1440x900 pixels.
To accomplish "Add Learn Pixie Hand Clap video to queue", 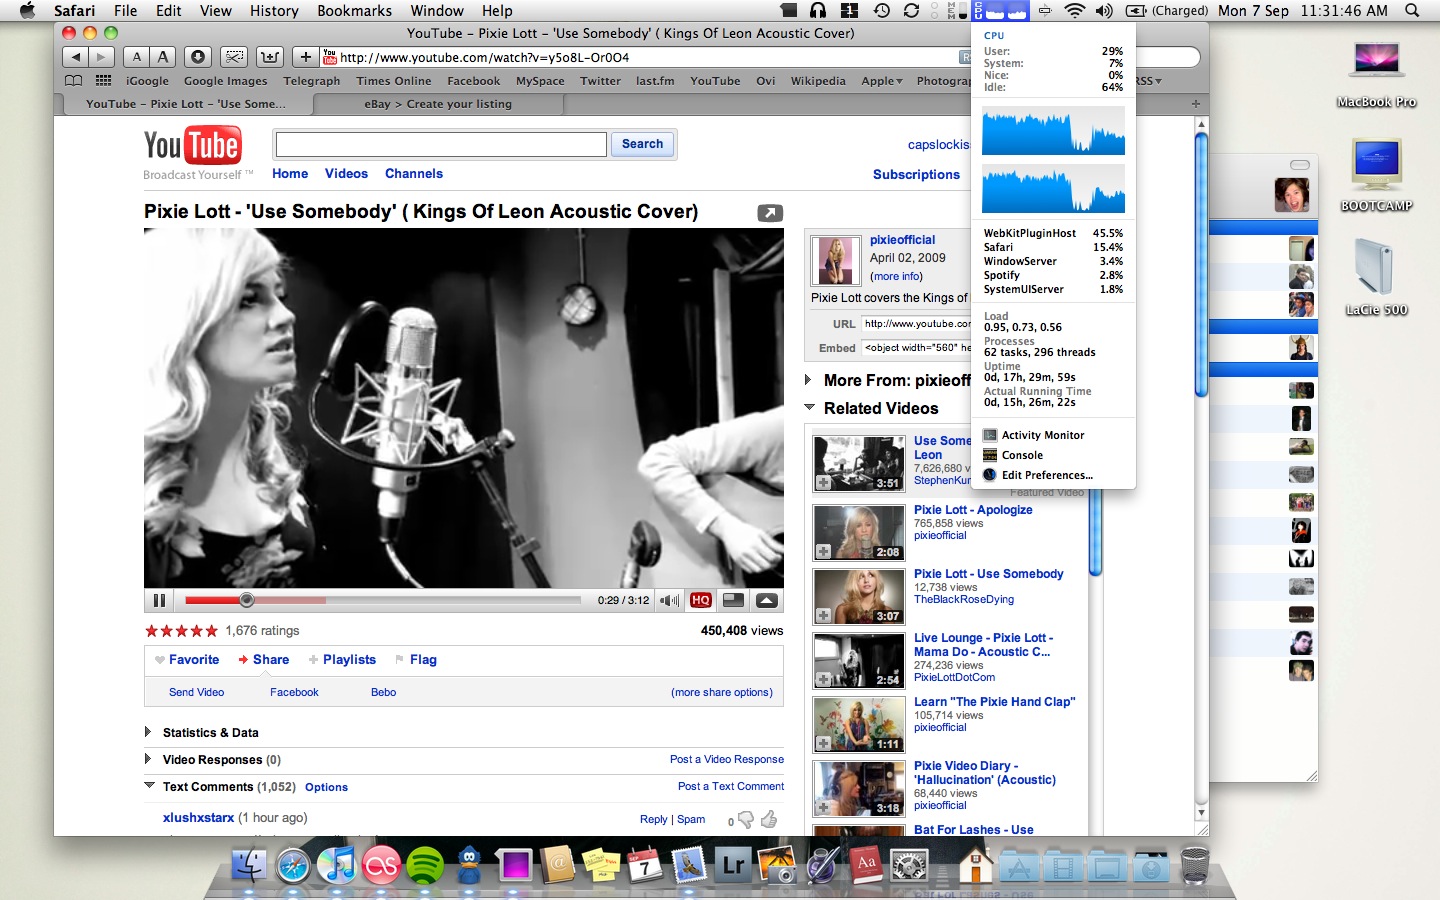I will pyautogui.click(x=823, y=744).
